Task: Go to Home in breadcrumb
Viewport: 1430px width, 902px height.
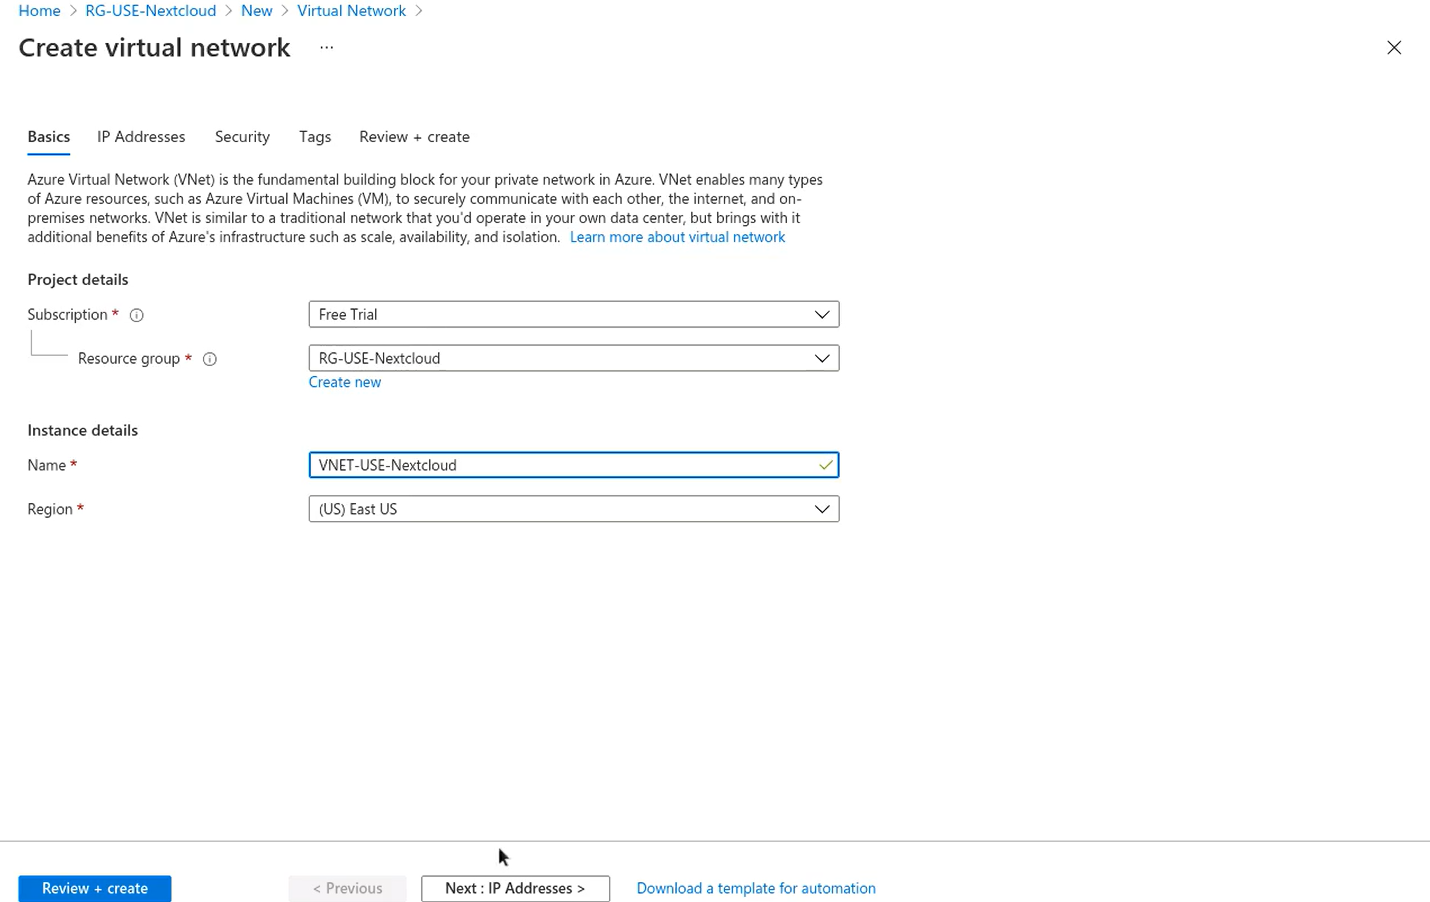Action: tap(39, 10)
